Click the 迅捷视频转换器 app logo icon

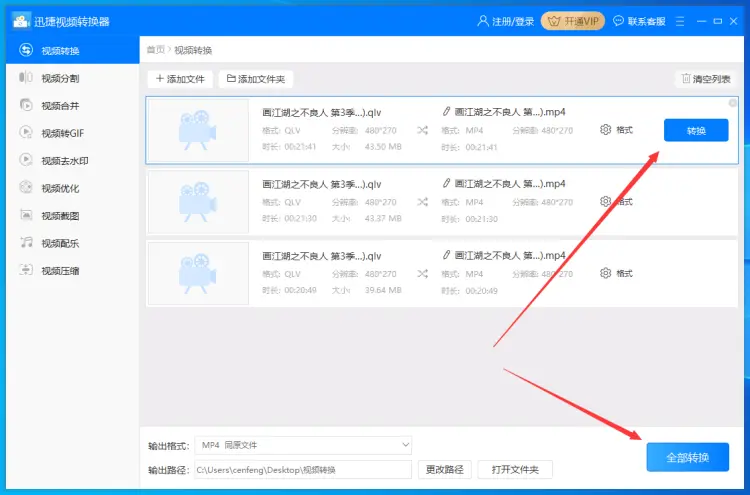[x=20, y=21]
